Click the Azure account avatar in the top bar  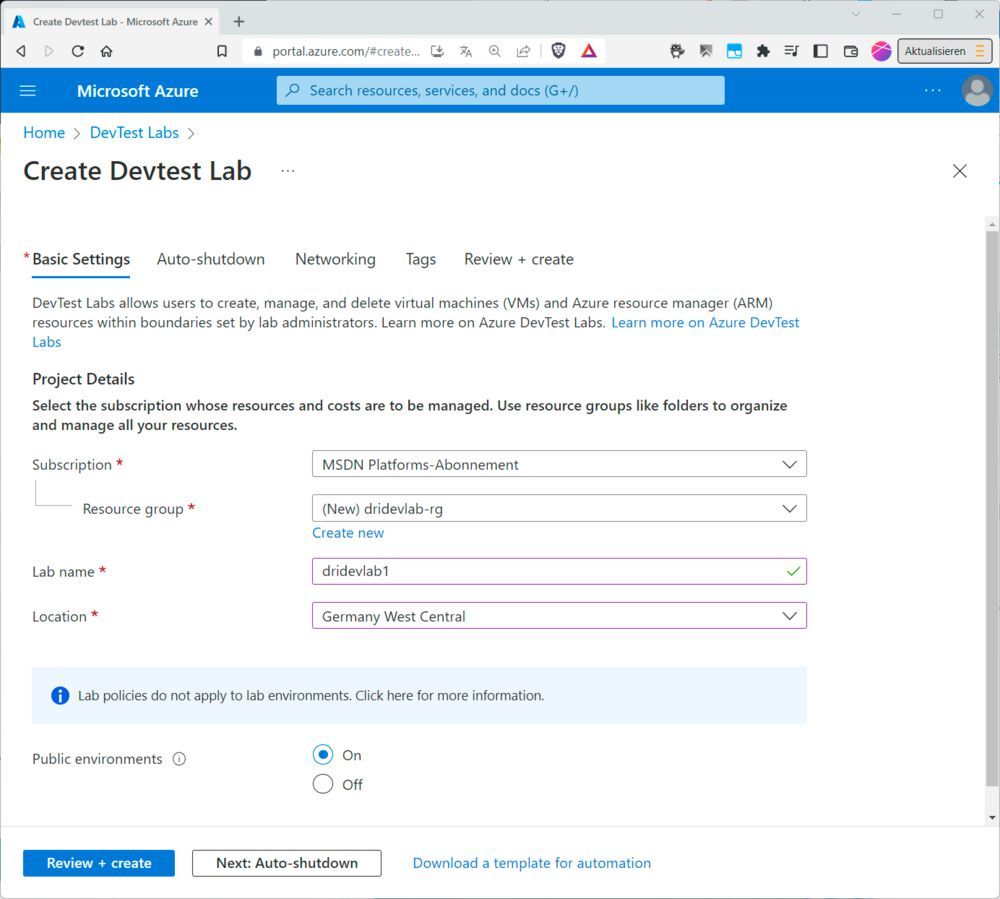pos(977,91)
